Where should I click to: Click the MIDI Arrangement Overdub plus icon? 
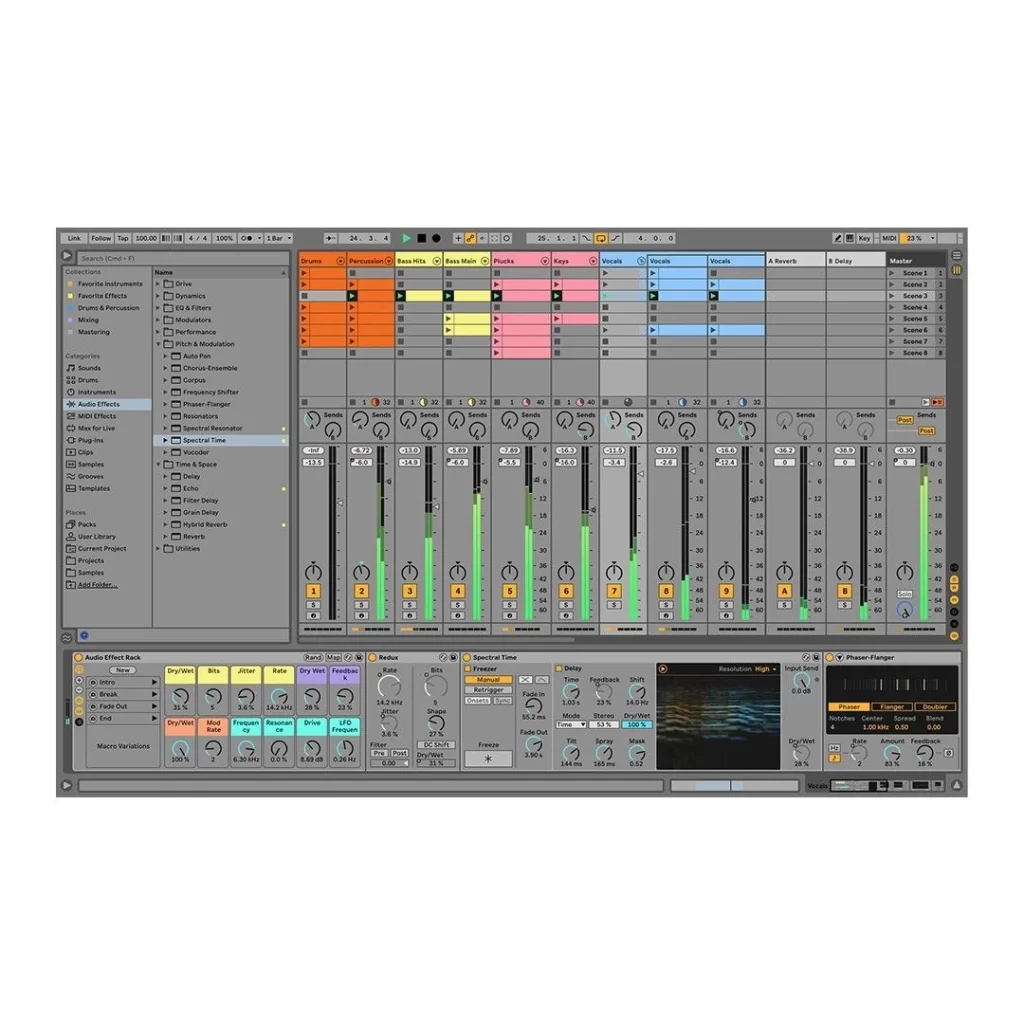point(458,238)
